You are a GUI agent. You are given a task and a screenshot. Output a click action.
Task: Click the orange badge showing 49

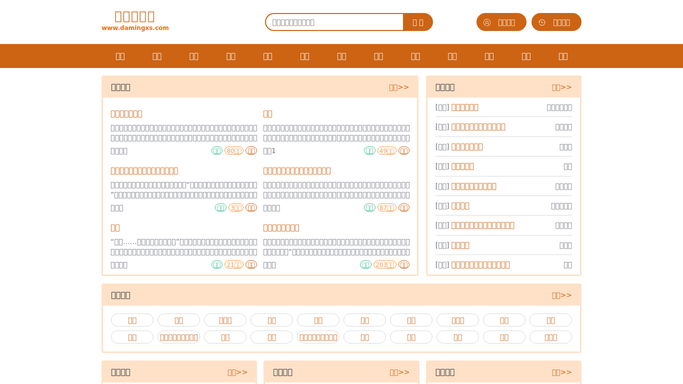(x=387, y=151)
